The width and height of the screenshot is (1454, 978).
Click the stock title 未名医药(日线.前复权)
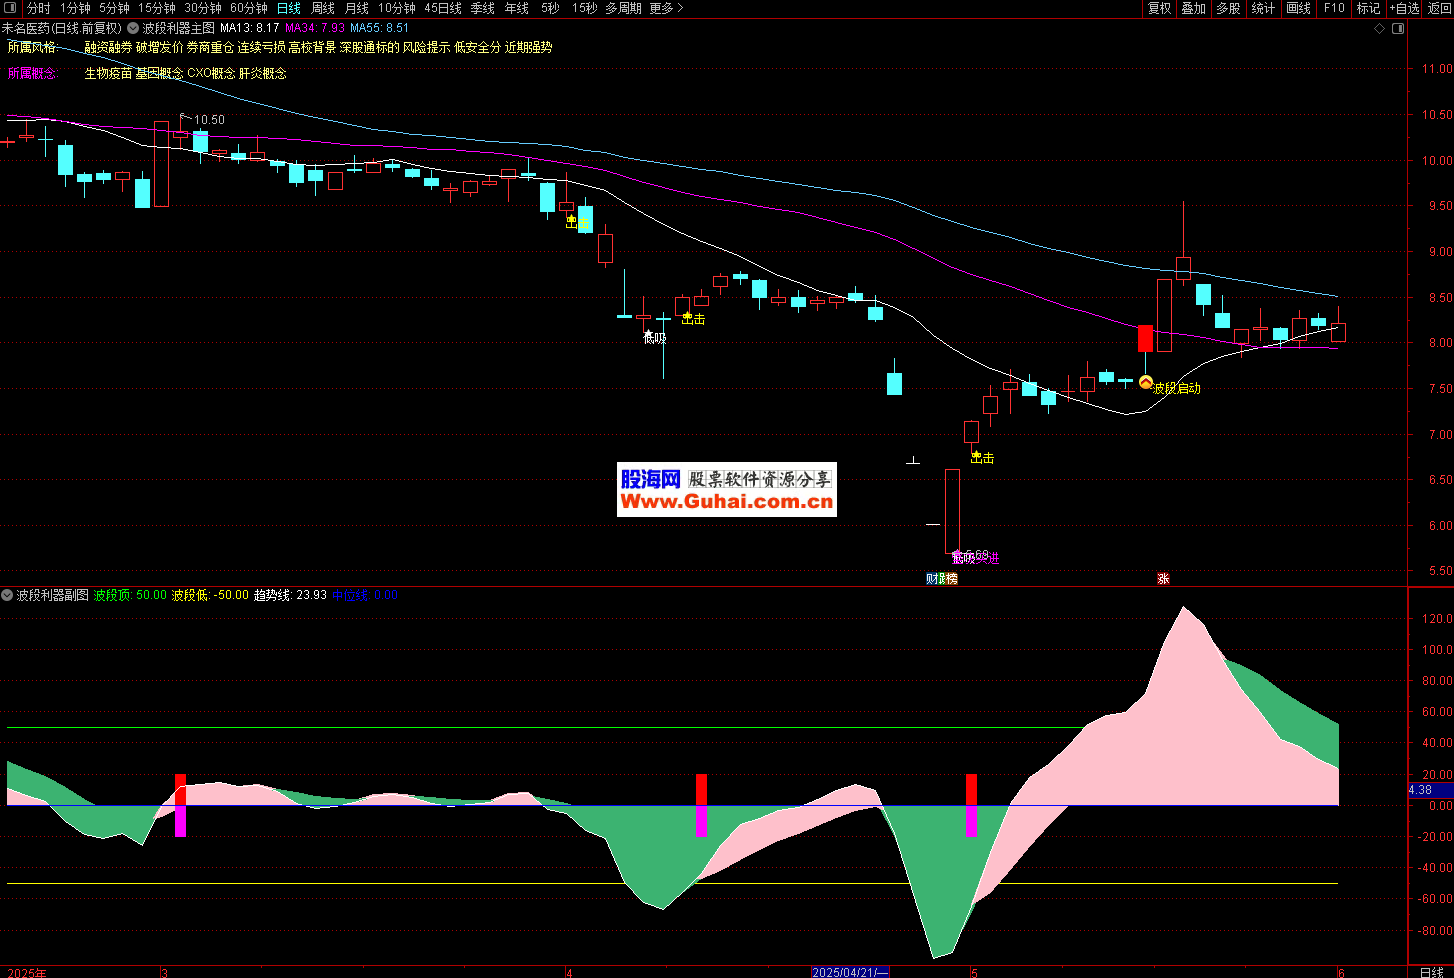coord(61,28)
